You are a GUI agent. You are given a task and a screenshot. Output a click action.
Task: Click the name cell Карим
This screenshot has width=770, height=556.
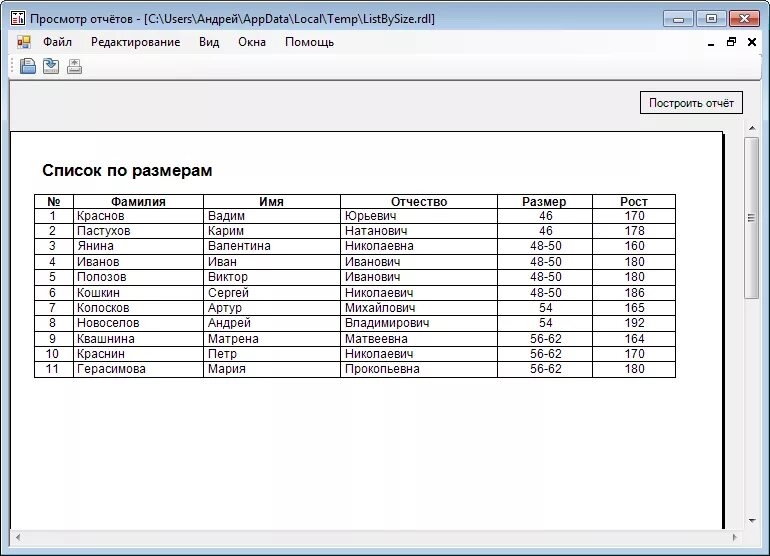(272, 231)
